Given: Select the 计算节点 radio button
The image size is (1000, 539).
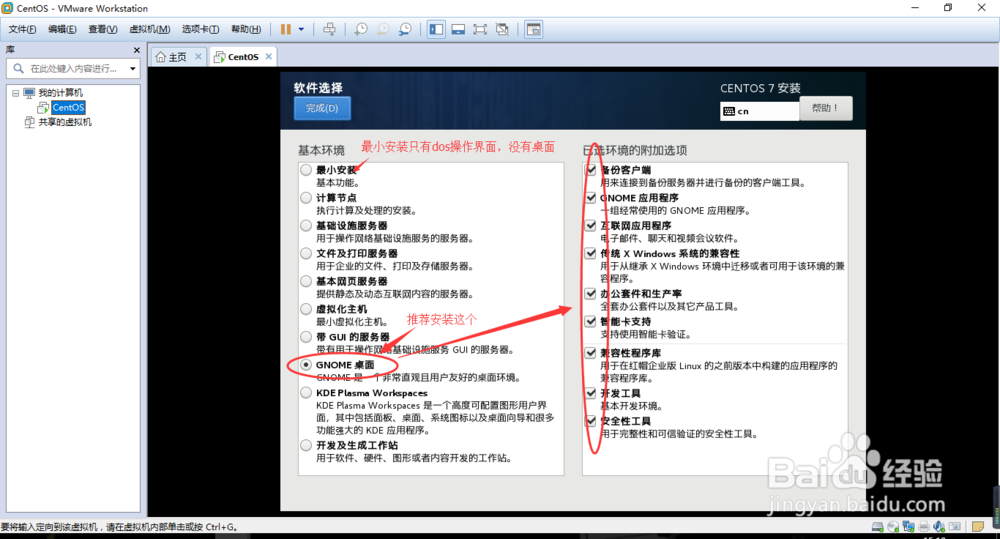Looking at the screenshot, I should click(x=306, y=198).
